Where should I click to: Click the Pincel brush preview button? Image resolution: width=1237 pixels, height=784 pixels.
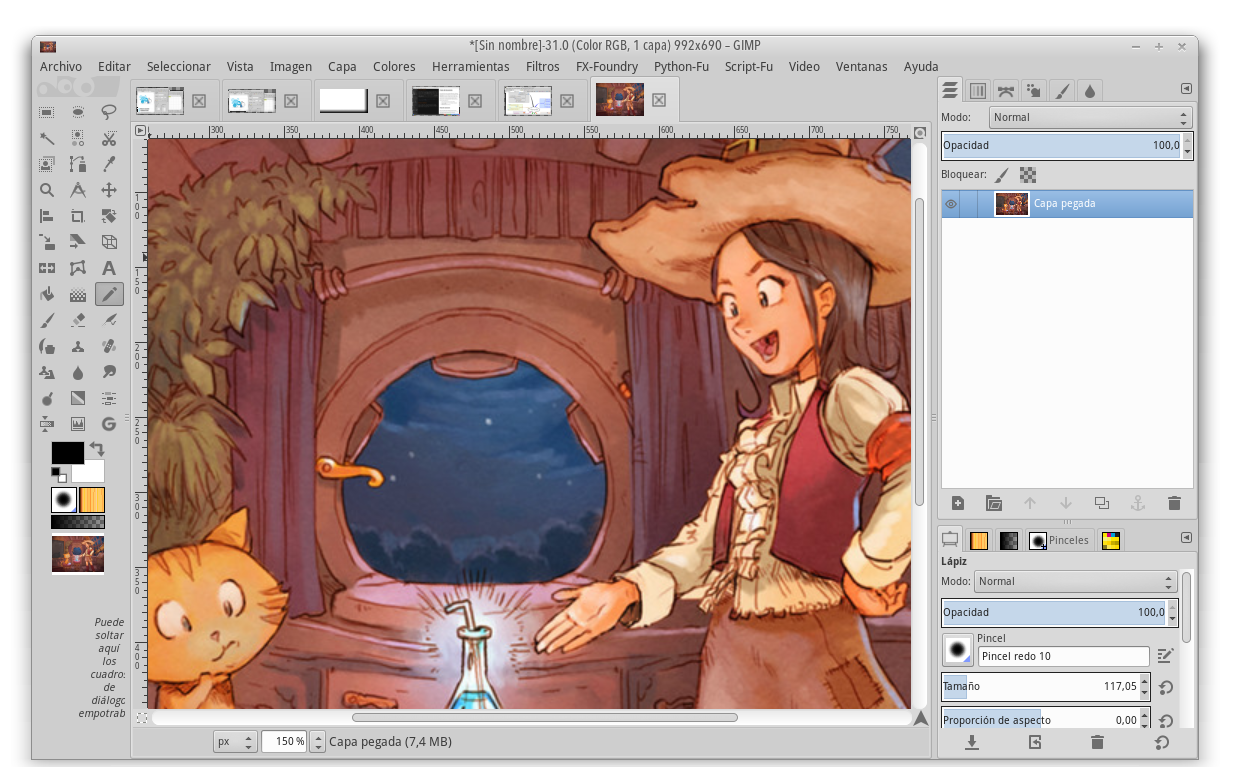pos(958,650)
